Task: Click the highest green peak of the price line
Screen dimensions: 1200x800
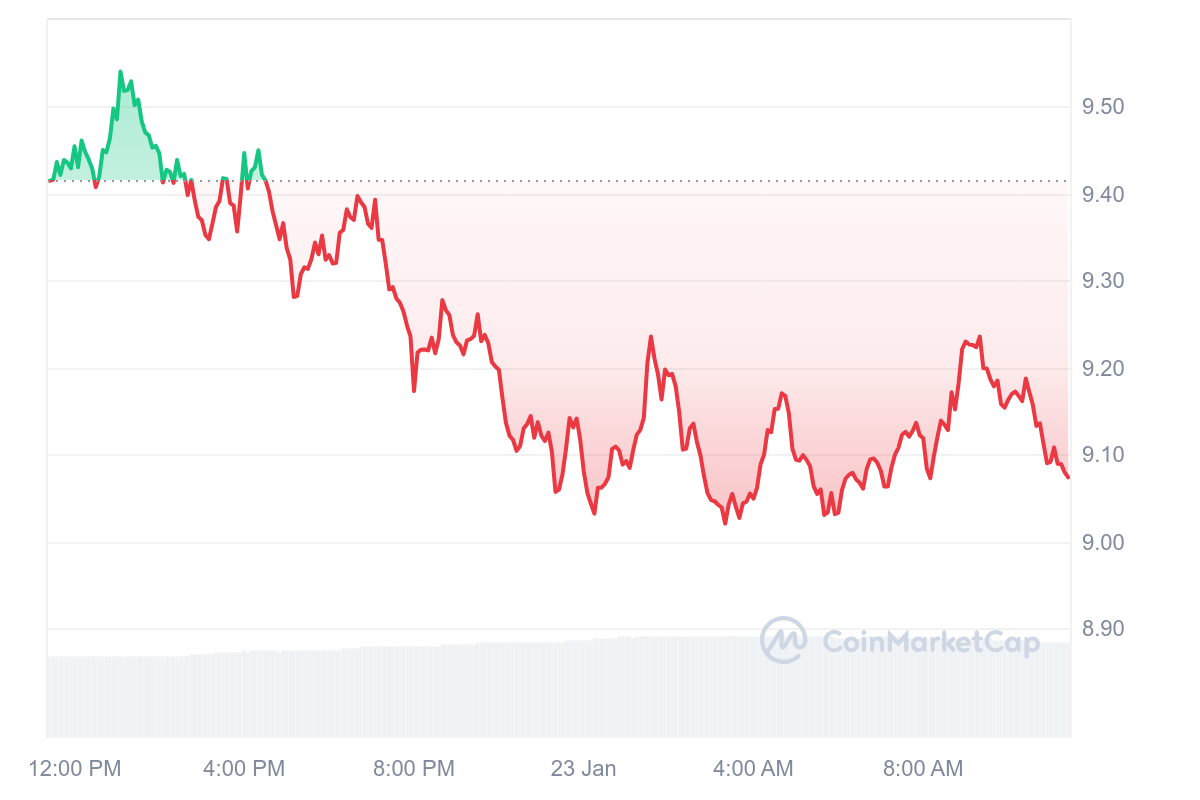Action: click(120, 73)
